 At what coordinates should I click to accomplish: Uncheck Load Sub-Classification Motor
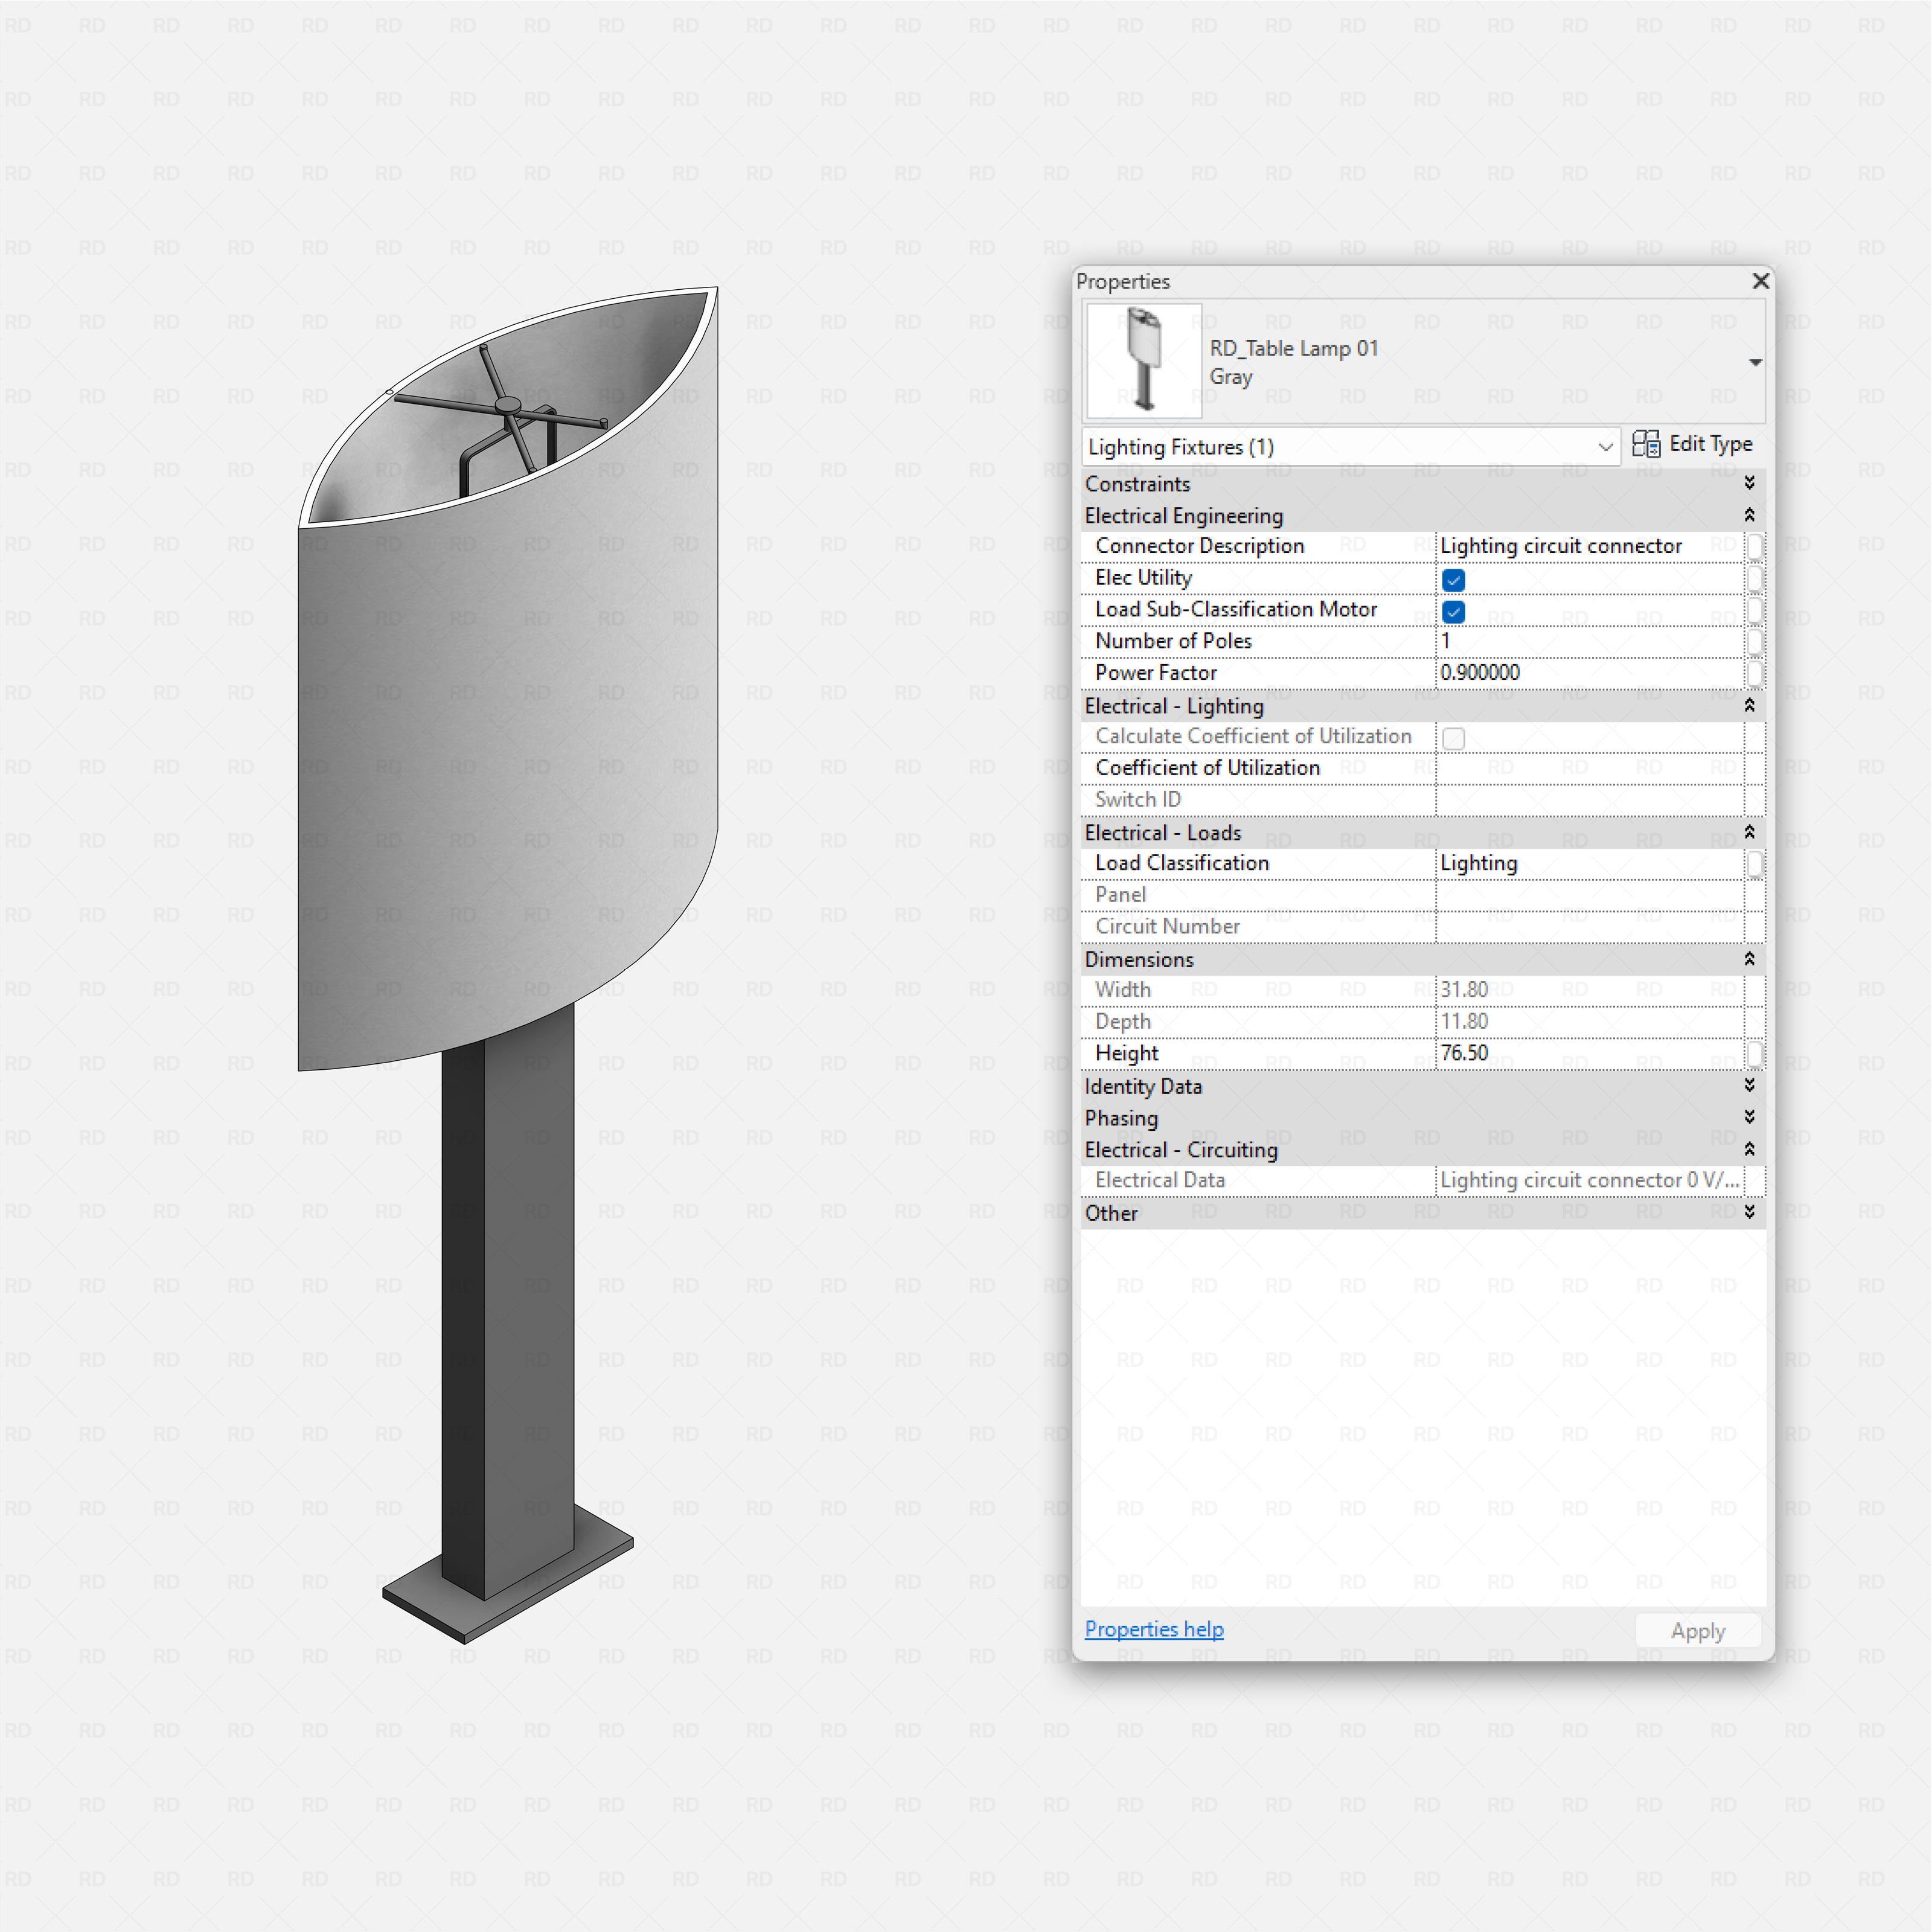click(x=1453, y=611)
